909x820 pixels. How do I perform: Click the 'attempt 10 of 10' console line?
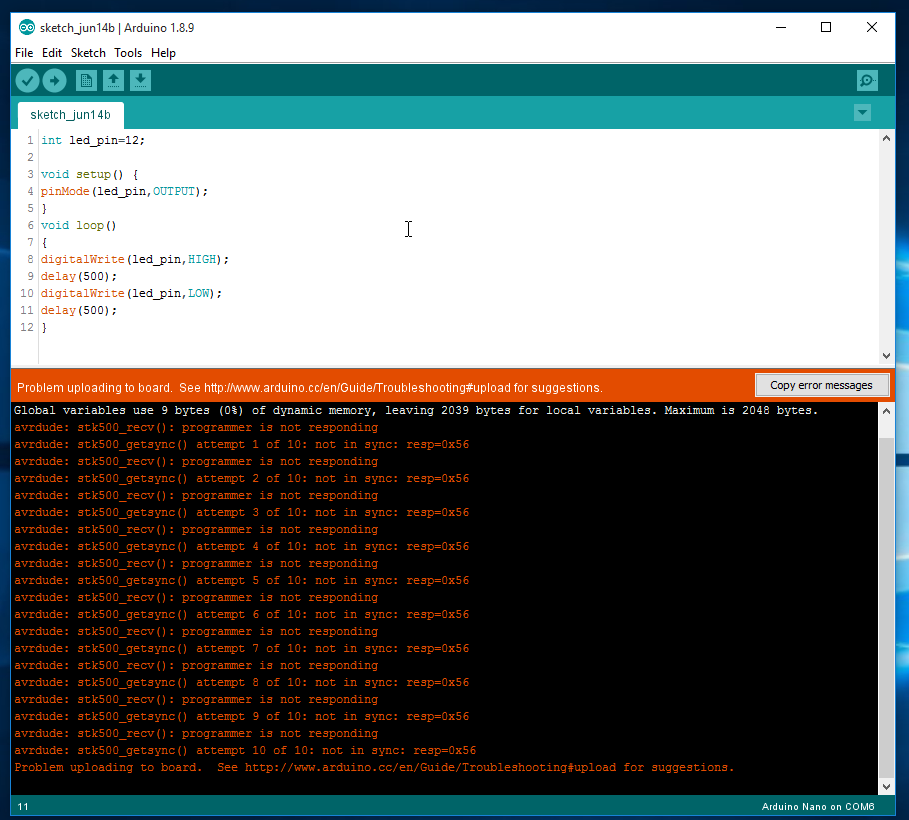click(x=245, y=750)
